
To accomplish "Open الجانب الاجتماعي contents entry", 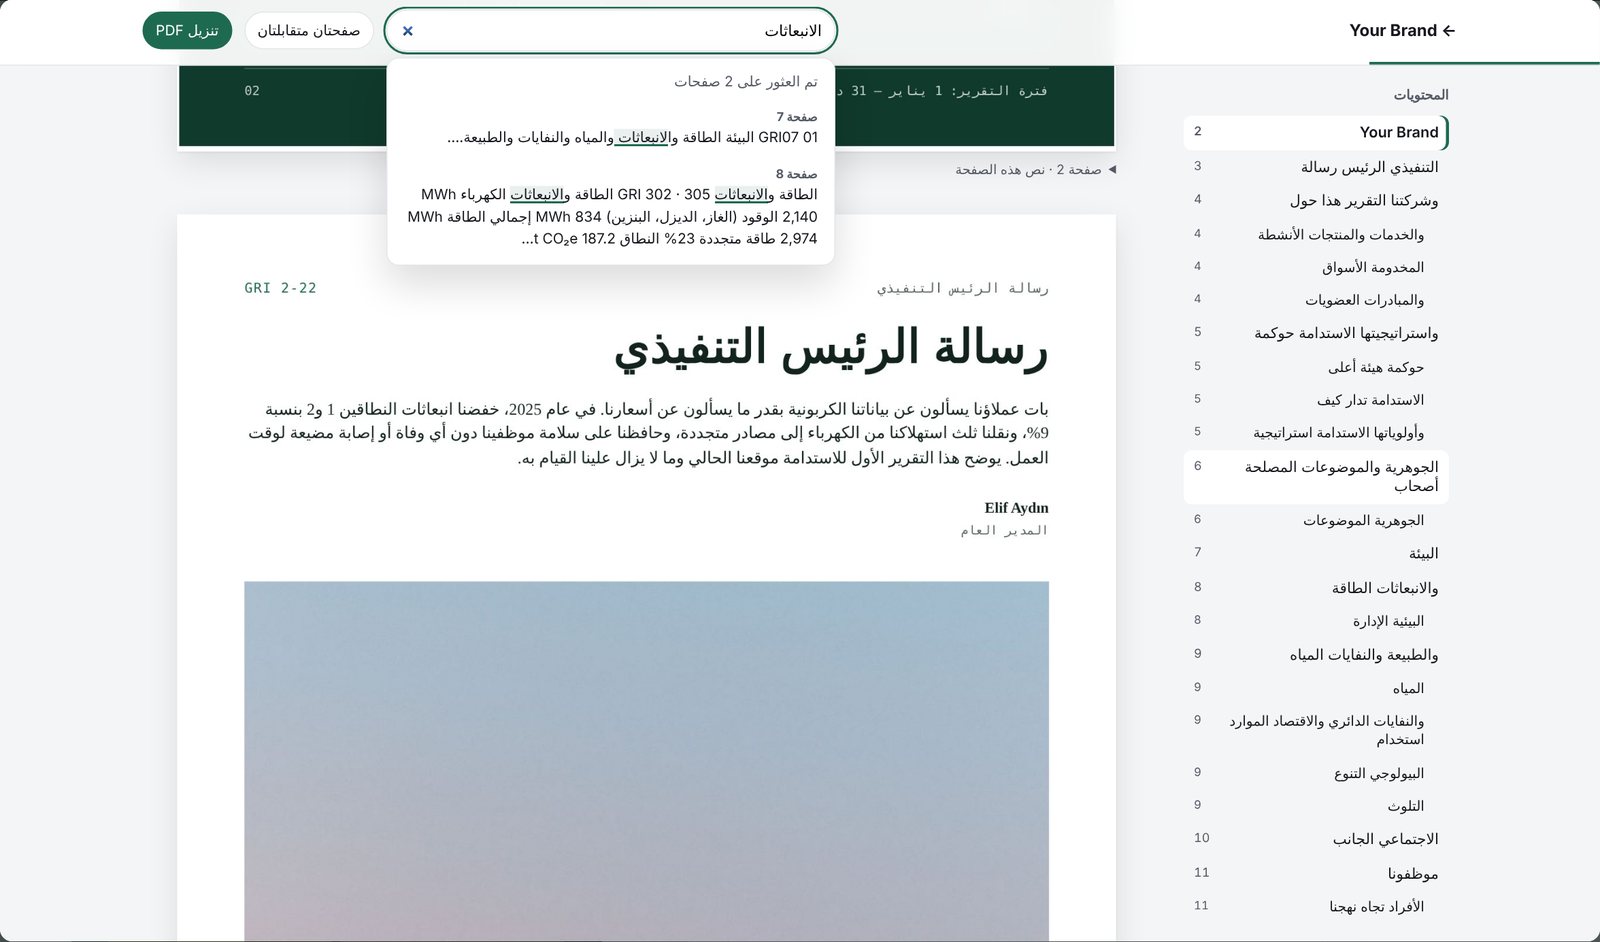I will click(x=1315, y=839).
